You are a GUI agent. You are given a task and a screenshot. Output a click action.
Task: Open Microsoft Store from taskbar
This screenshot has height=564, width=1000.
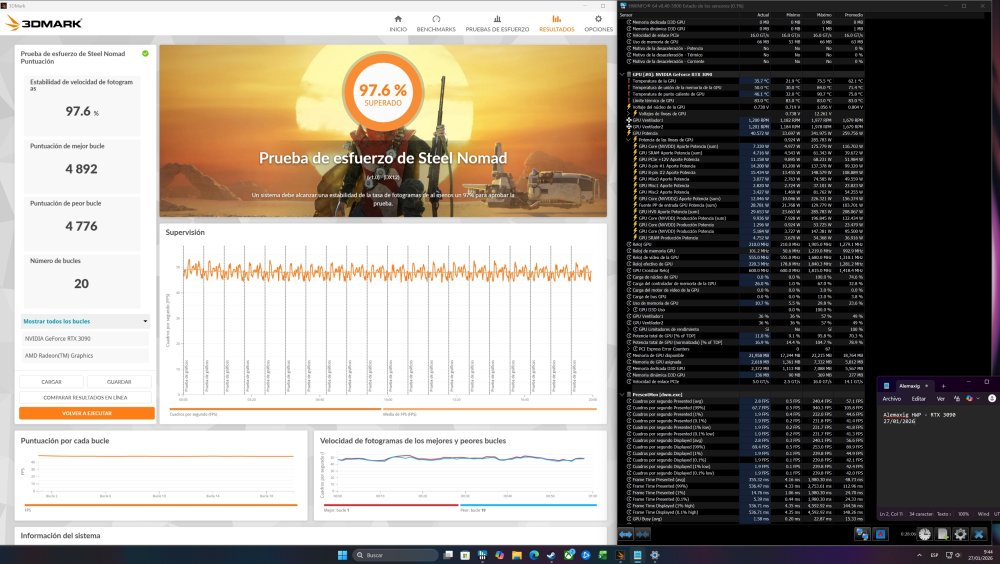point(465,555)
